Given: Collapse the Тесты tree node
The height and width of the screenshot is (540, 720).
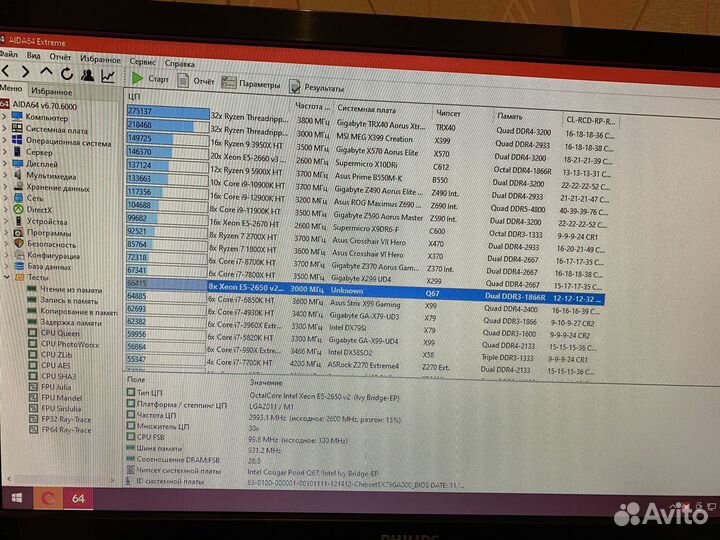Looking at the screenshot, I should point(6,277).
